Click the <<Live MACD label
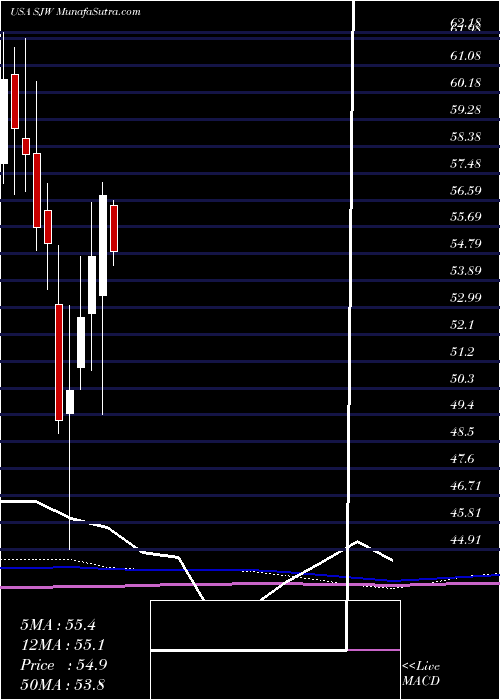 pyautogui.click(x=421, y=674)
